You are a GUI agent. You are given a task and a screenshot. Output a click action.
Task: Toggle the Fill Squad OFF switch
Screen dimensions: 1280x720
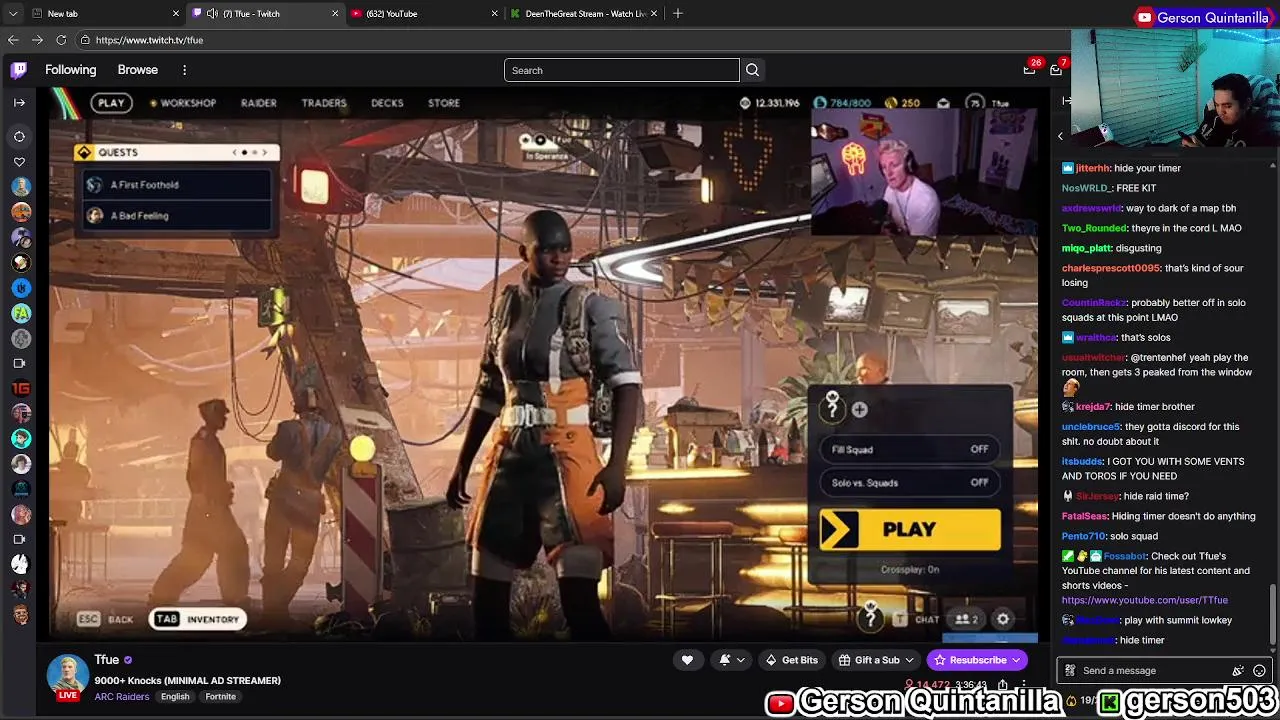point(909,450)
